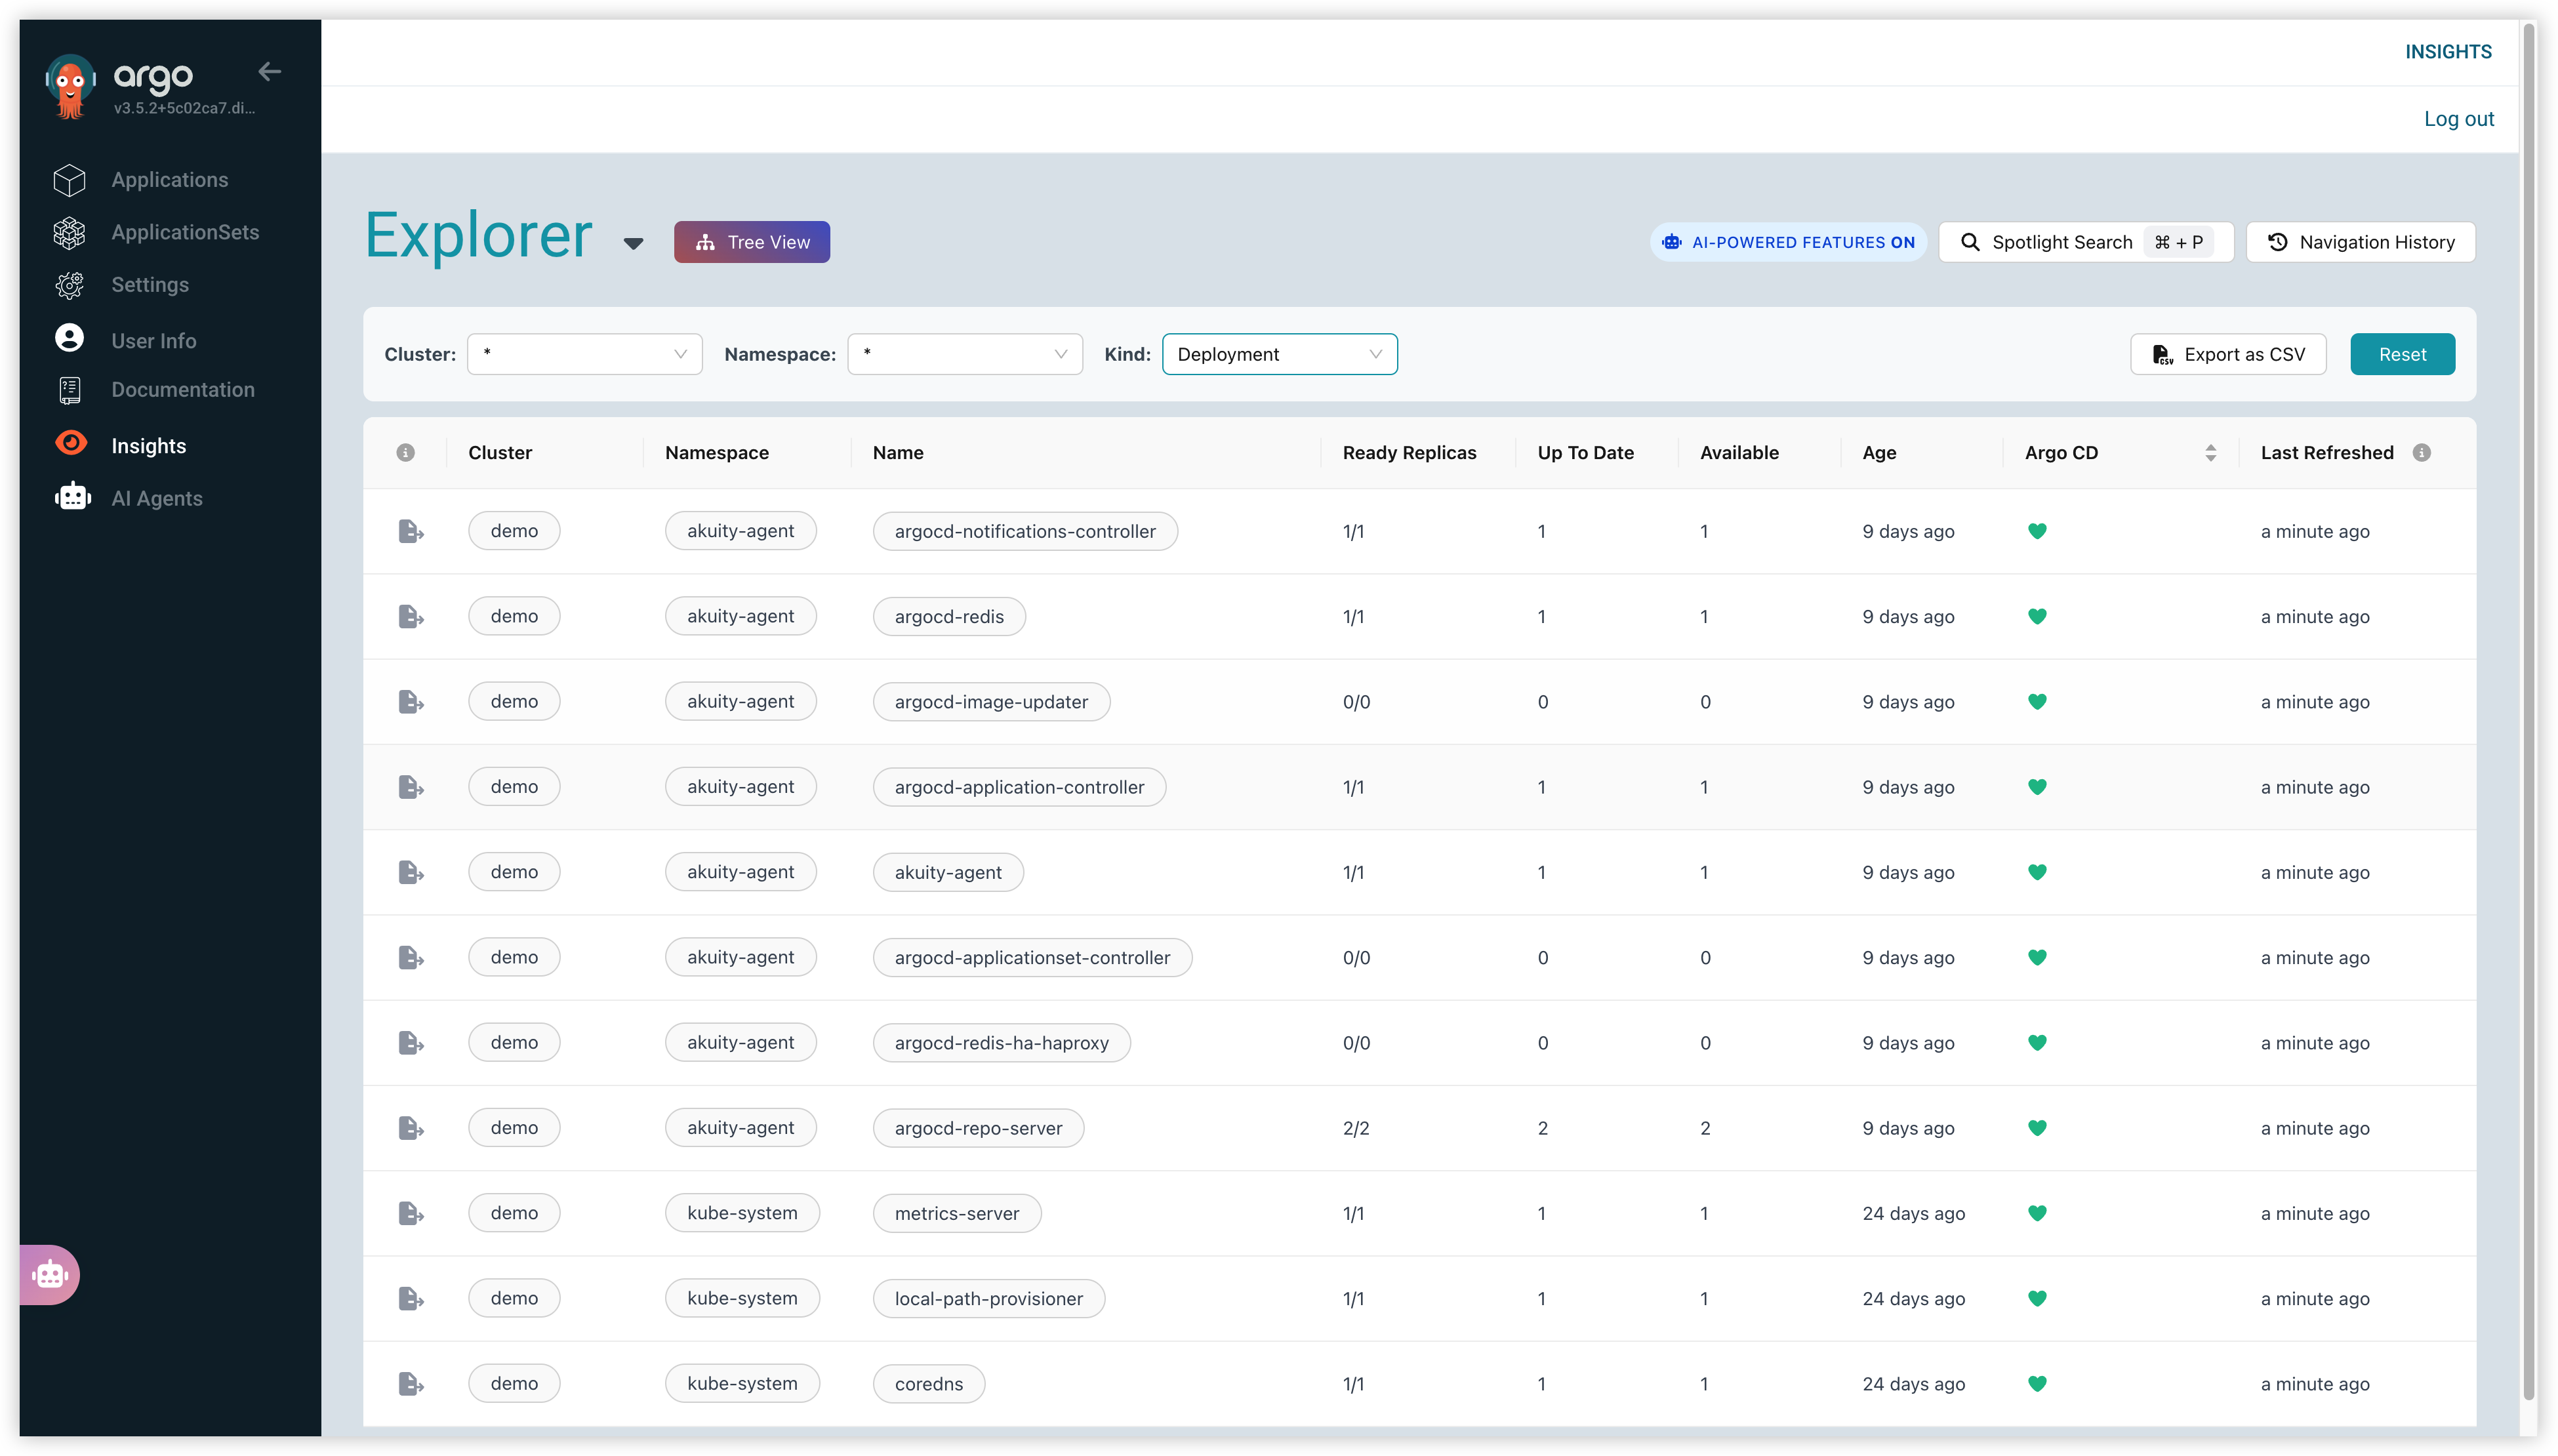Open the Applications page
This screenshot has width=2558, height=1456.
click(x=170, y=180)
